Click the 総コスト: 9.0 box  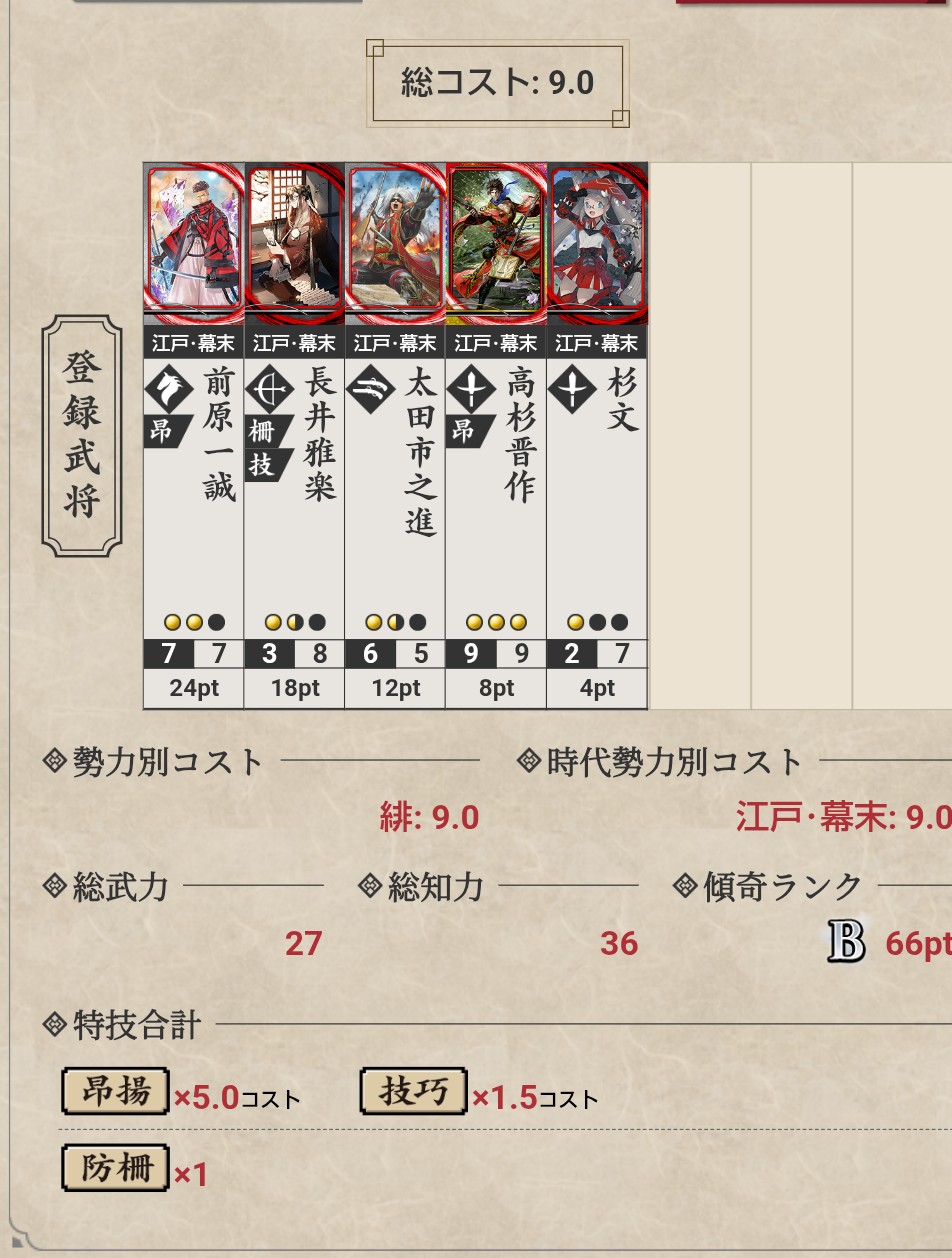[x=498, y=83]
